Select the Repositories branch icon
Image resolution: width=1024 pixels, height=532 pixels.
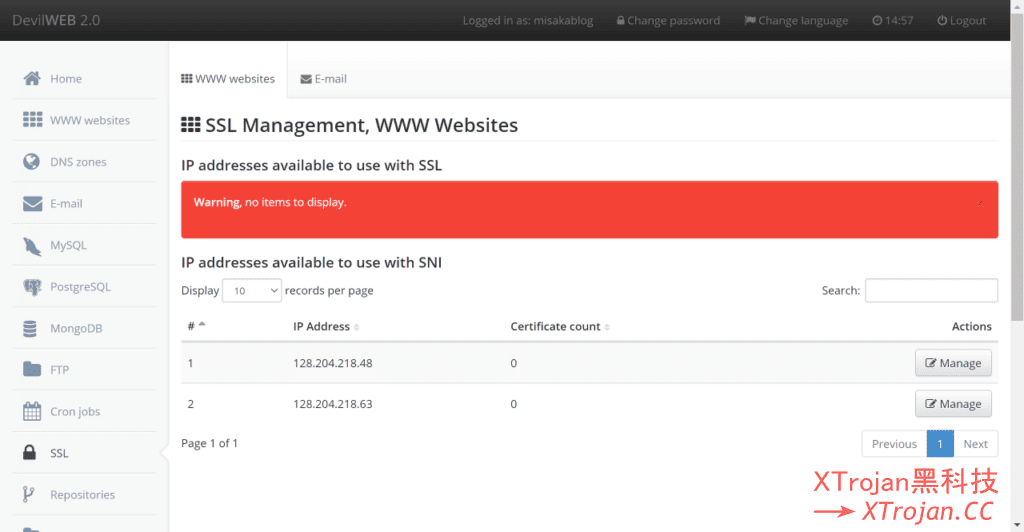click(32, 495)
